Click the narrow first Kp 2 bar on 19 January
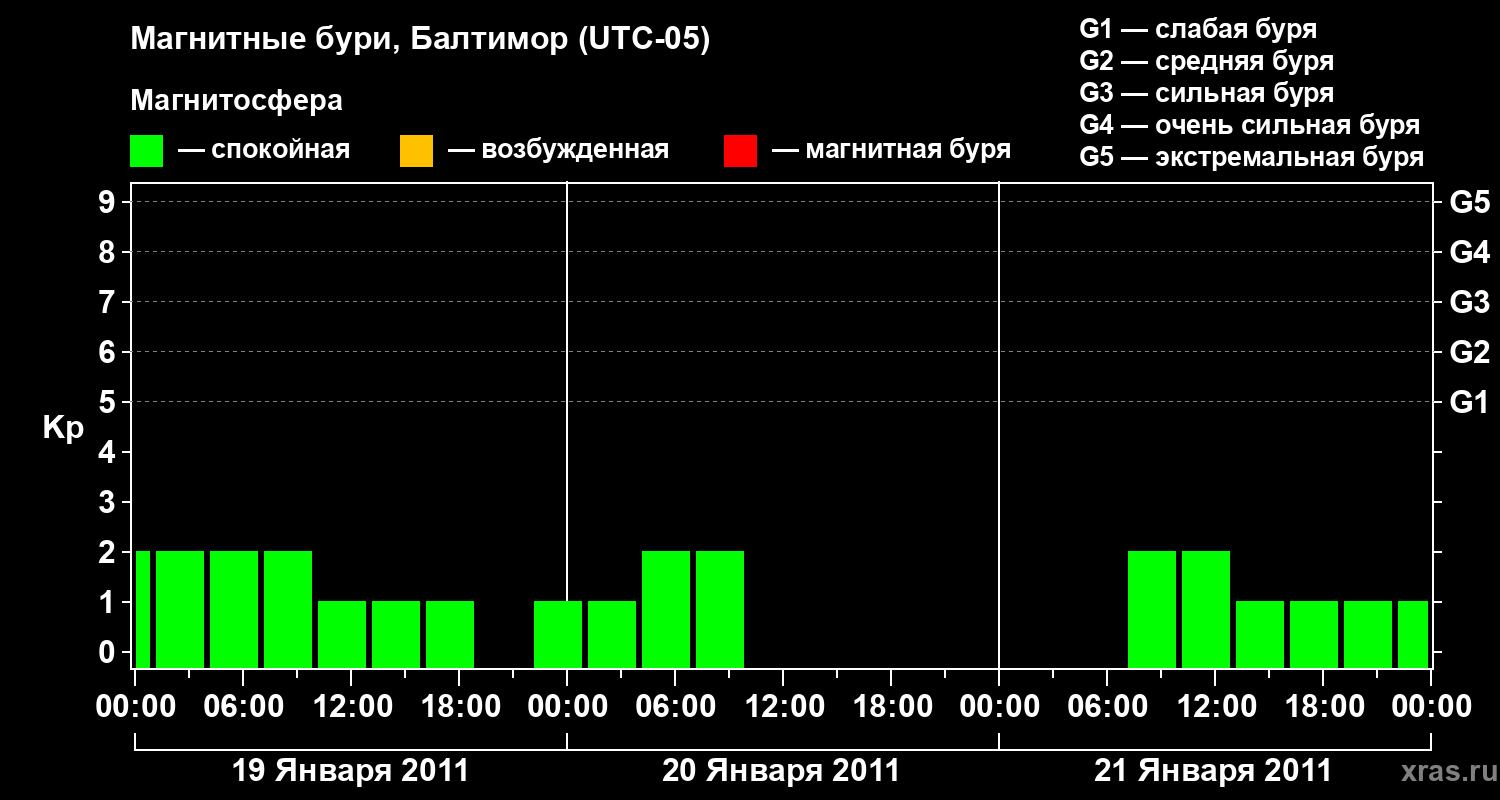This screenshot has width=1500, height=800. 143,609
